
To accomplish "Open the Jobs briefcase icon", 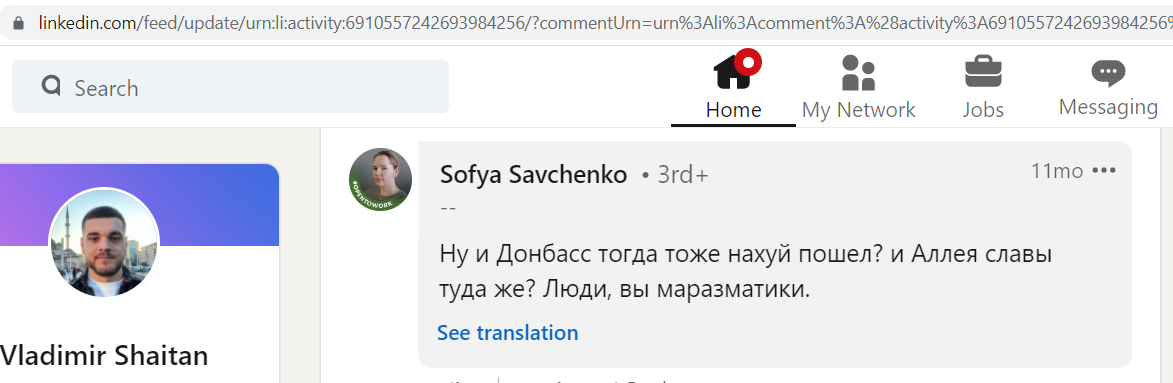I will pos(983,72).
